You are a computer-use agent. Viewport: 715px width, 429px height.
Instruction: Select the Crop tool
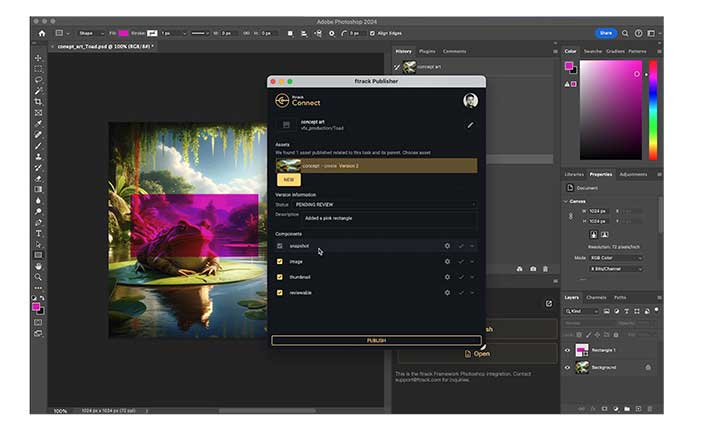tap(38, 102)
